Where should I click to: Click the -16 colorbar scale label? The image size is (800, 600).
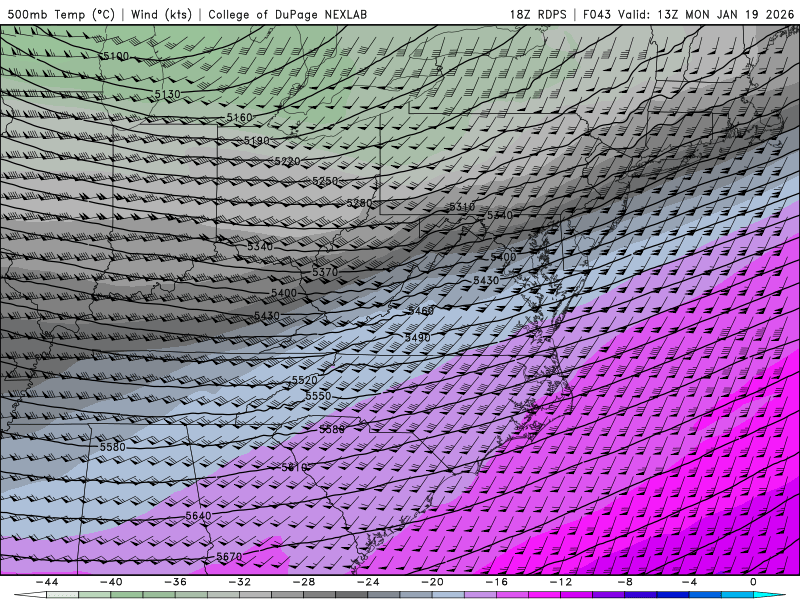[x=497, y=582]
